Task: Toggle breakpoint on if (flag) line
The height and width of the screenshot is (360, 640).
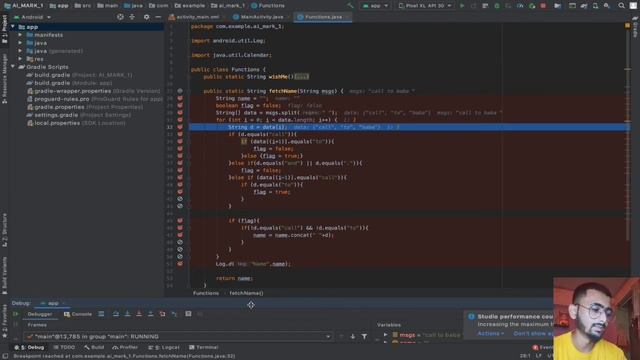Action: pyautogui.click(x=180, y=220)
